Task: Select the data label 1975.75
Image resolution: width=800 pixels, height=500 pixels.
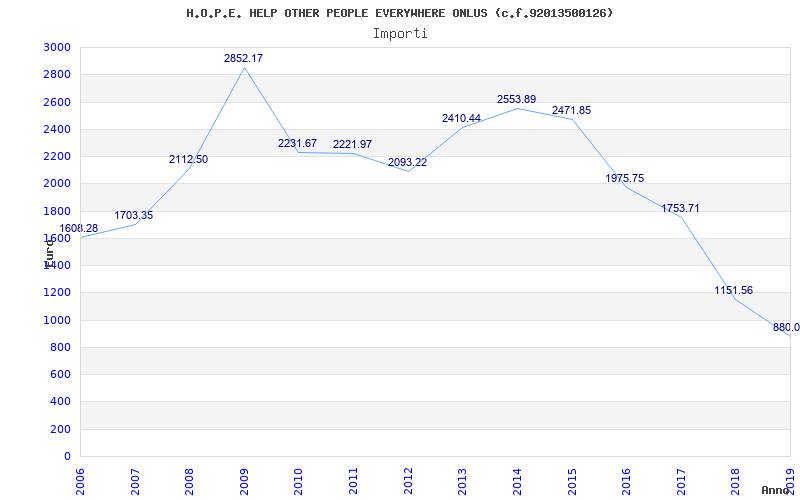Action: pyautogui.click(x=625, y=178)
